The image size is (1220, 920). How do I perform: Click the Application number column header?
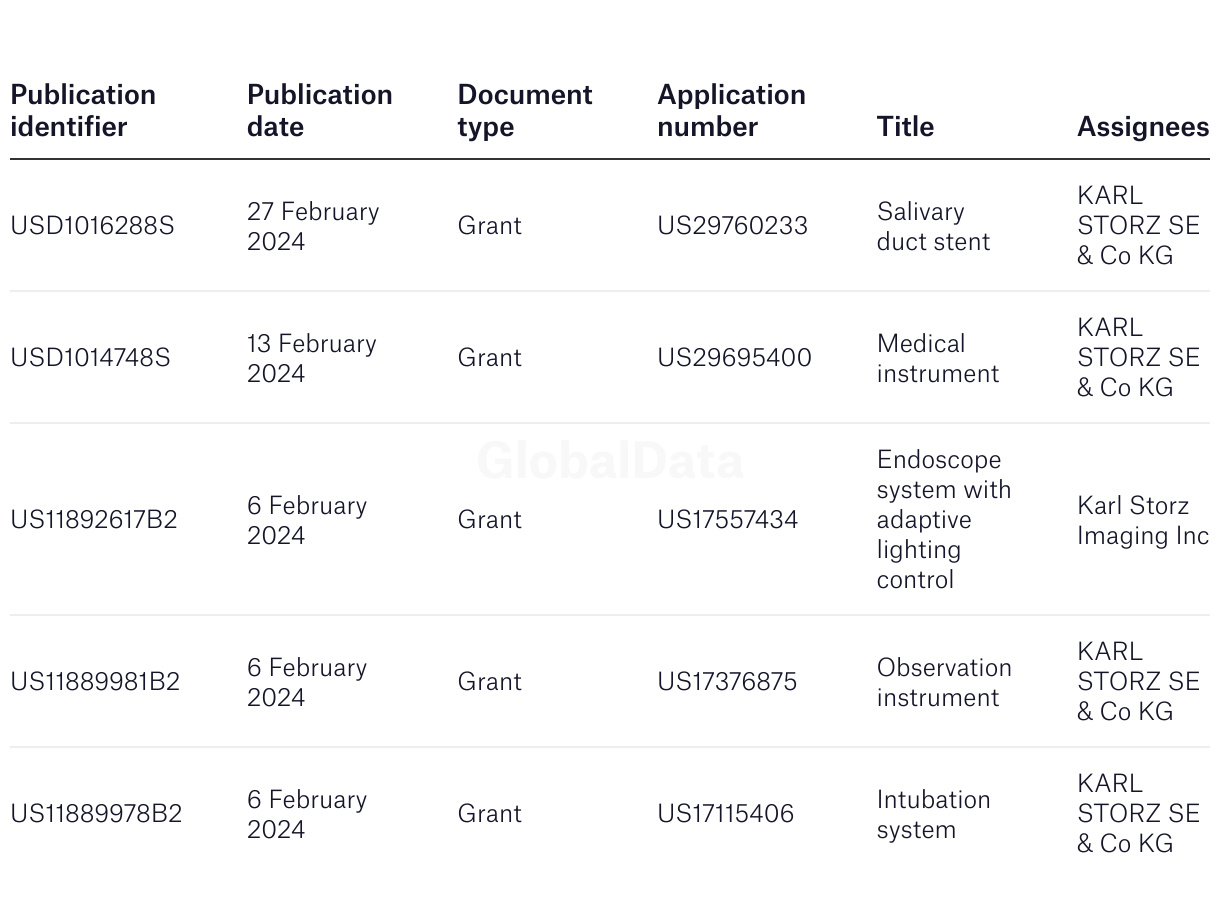[x=731, y=110]
